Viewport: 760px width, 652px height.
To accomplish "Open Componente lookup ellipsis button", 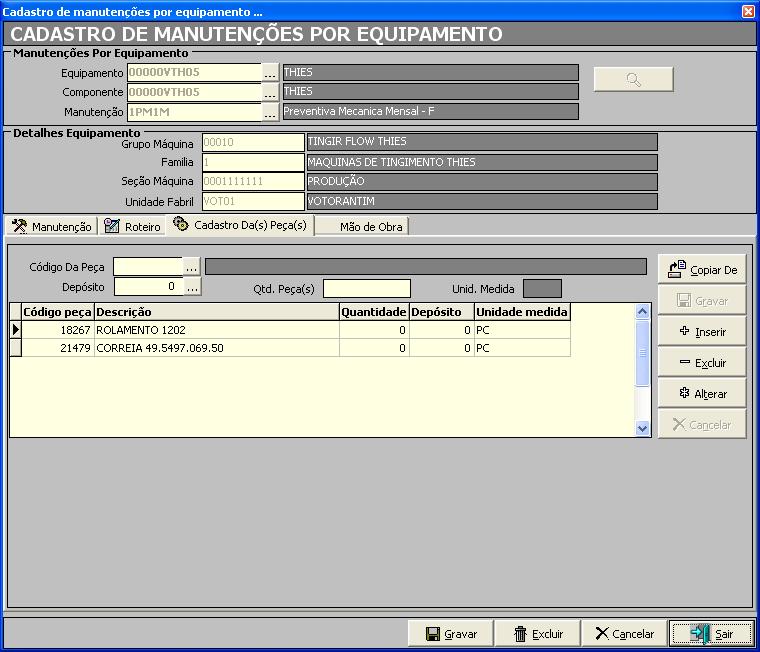I will pyautogui.click(x=270, y=93).
